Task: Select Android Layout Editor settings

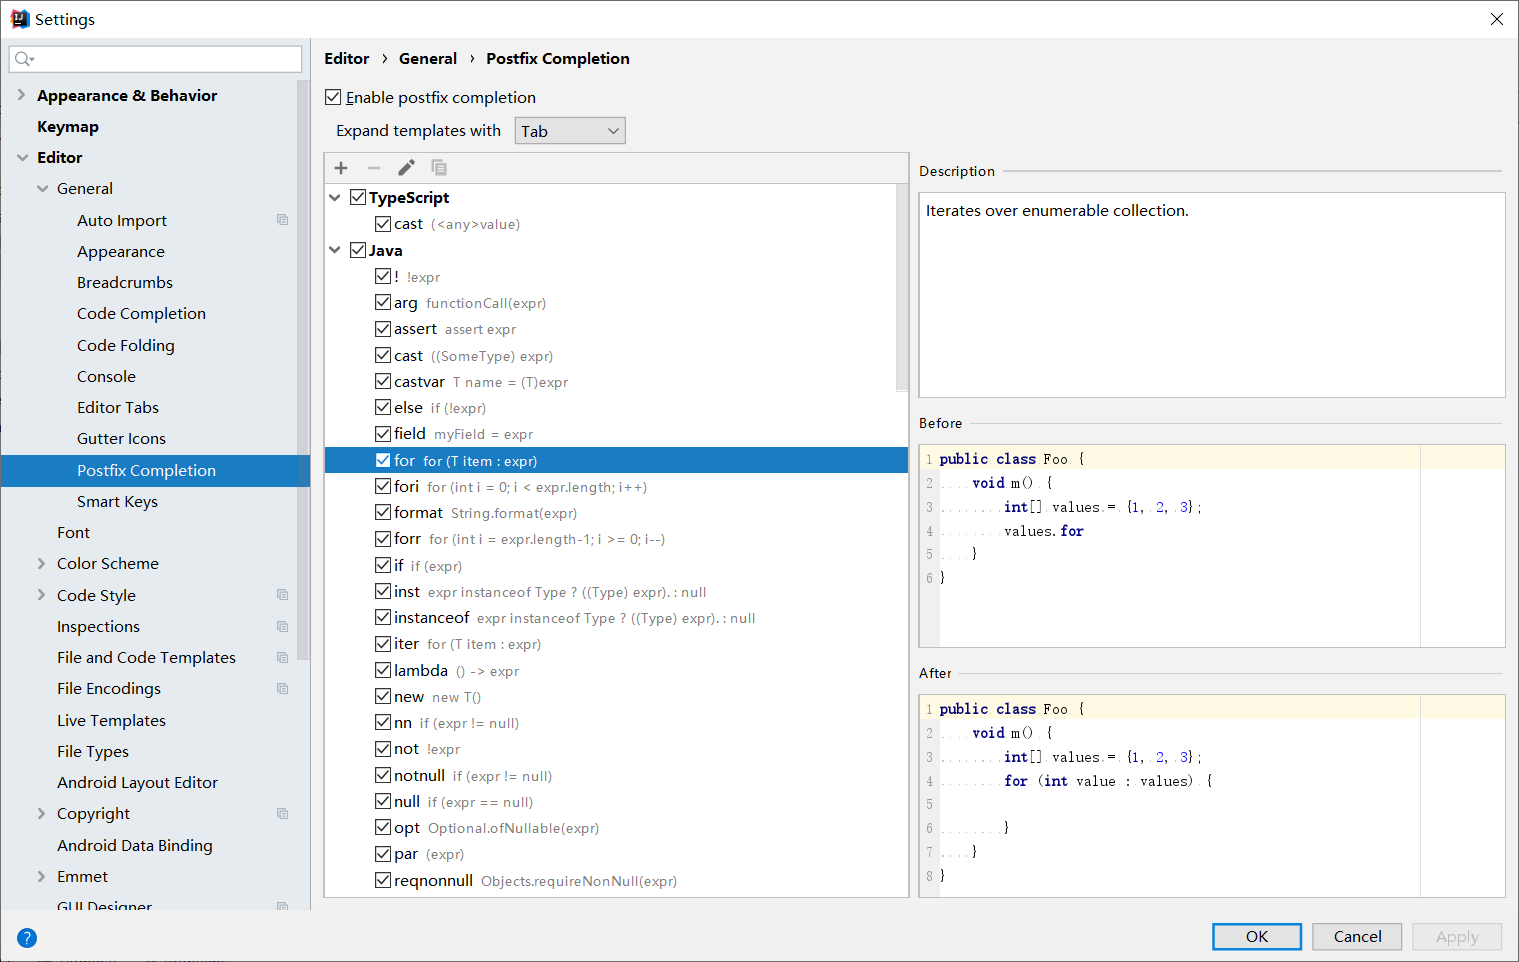Action: pyautogui.click(x=137, y=783)
